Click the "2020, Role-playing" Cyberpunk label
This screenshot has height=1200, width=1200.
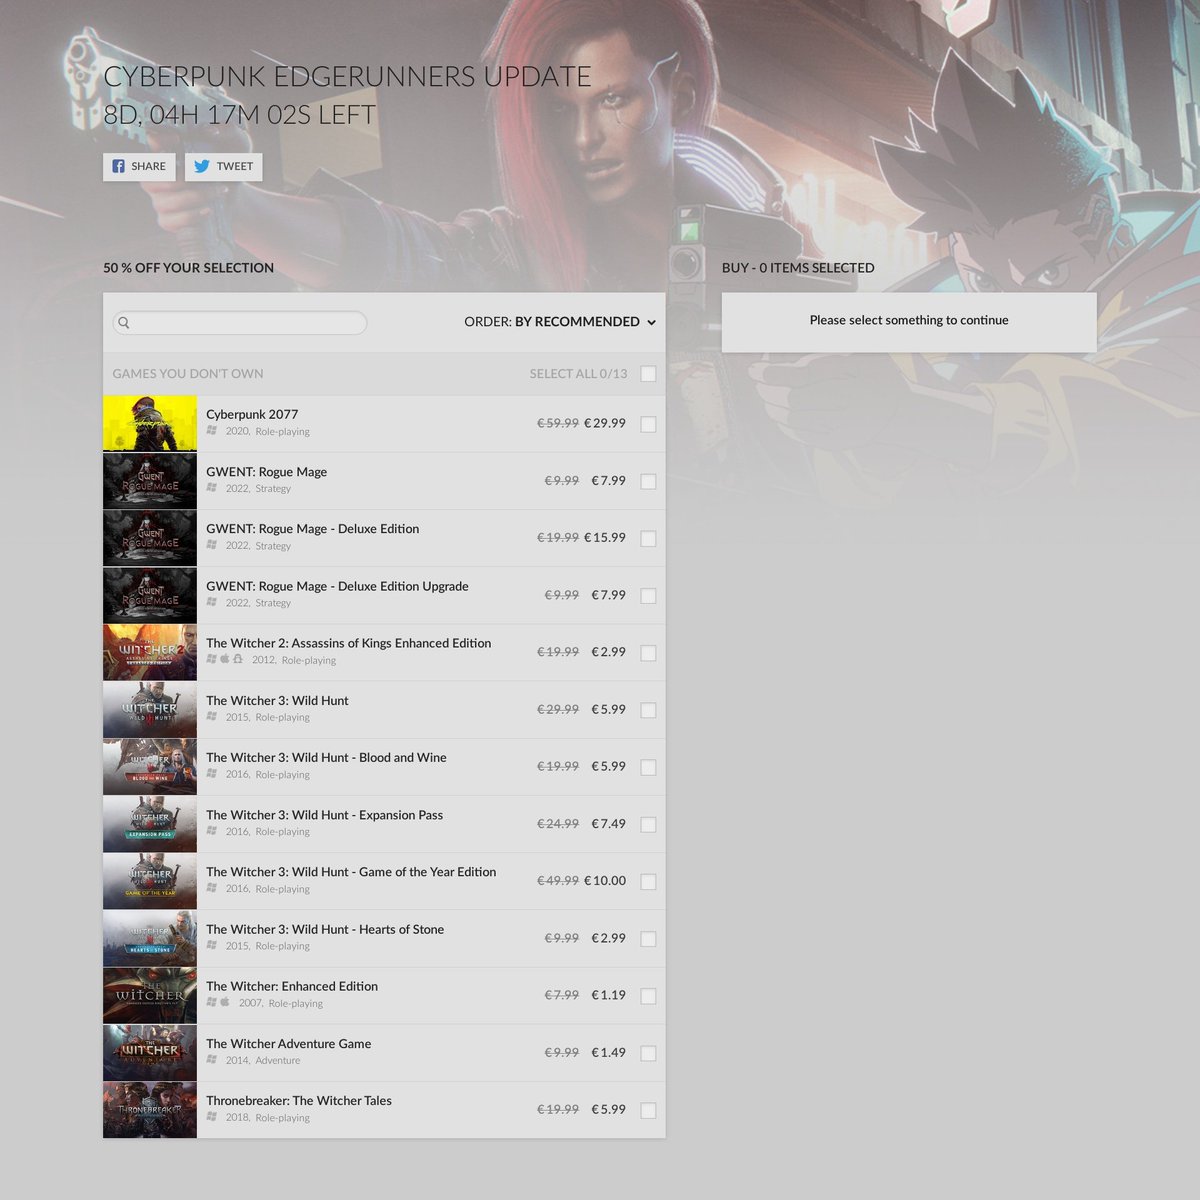267,431
